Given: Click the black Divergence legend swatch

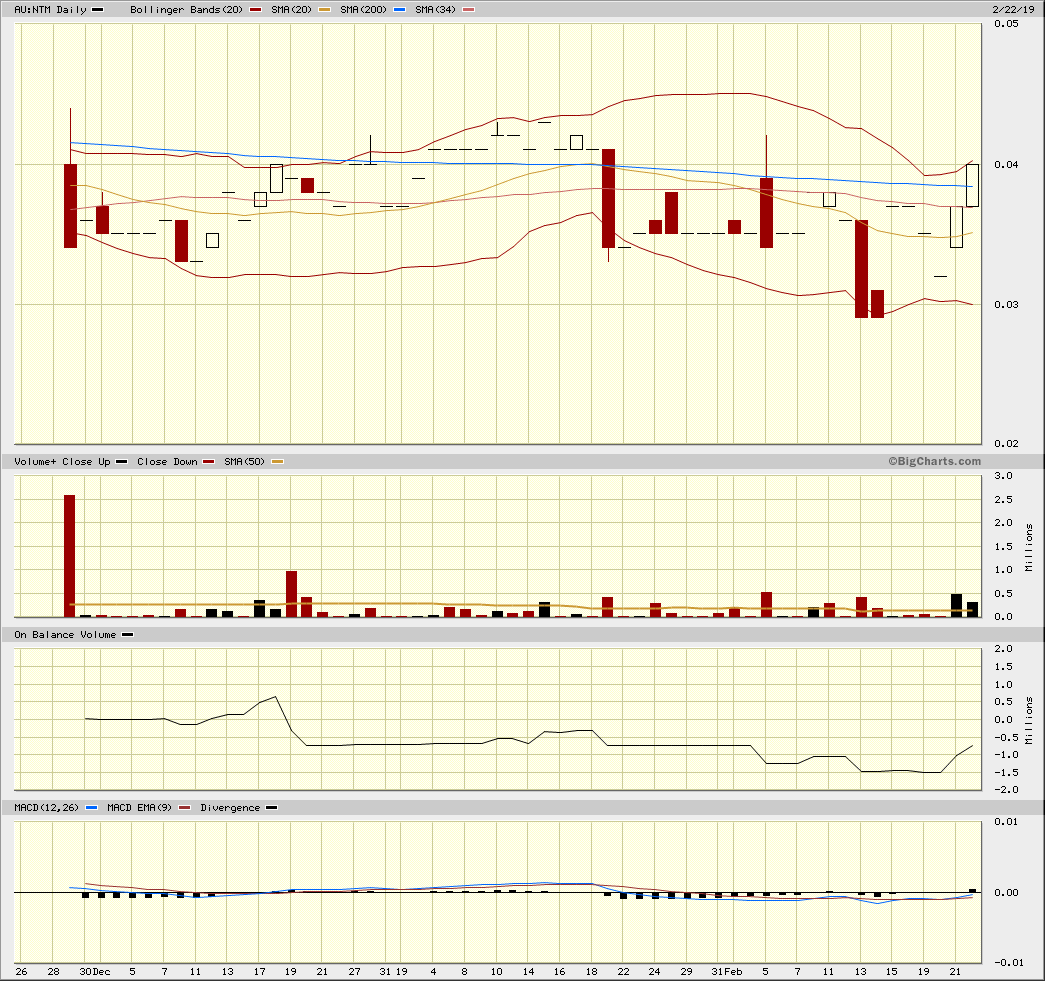Looking at the screenshot, I should 271,807.
